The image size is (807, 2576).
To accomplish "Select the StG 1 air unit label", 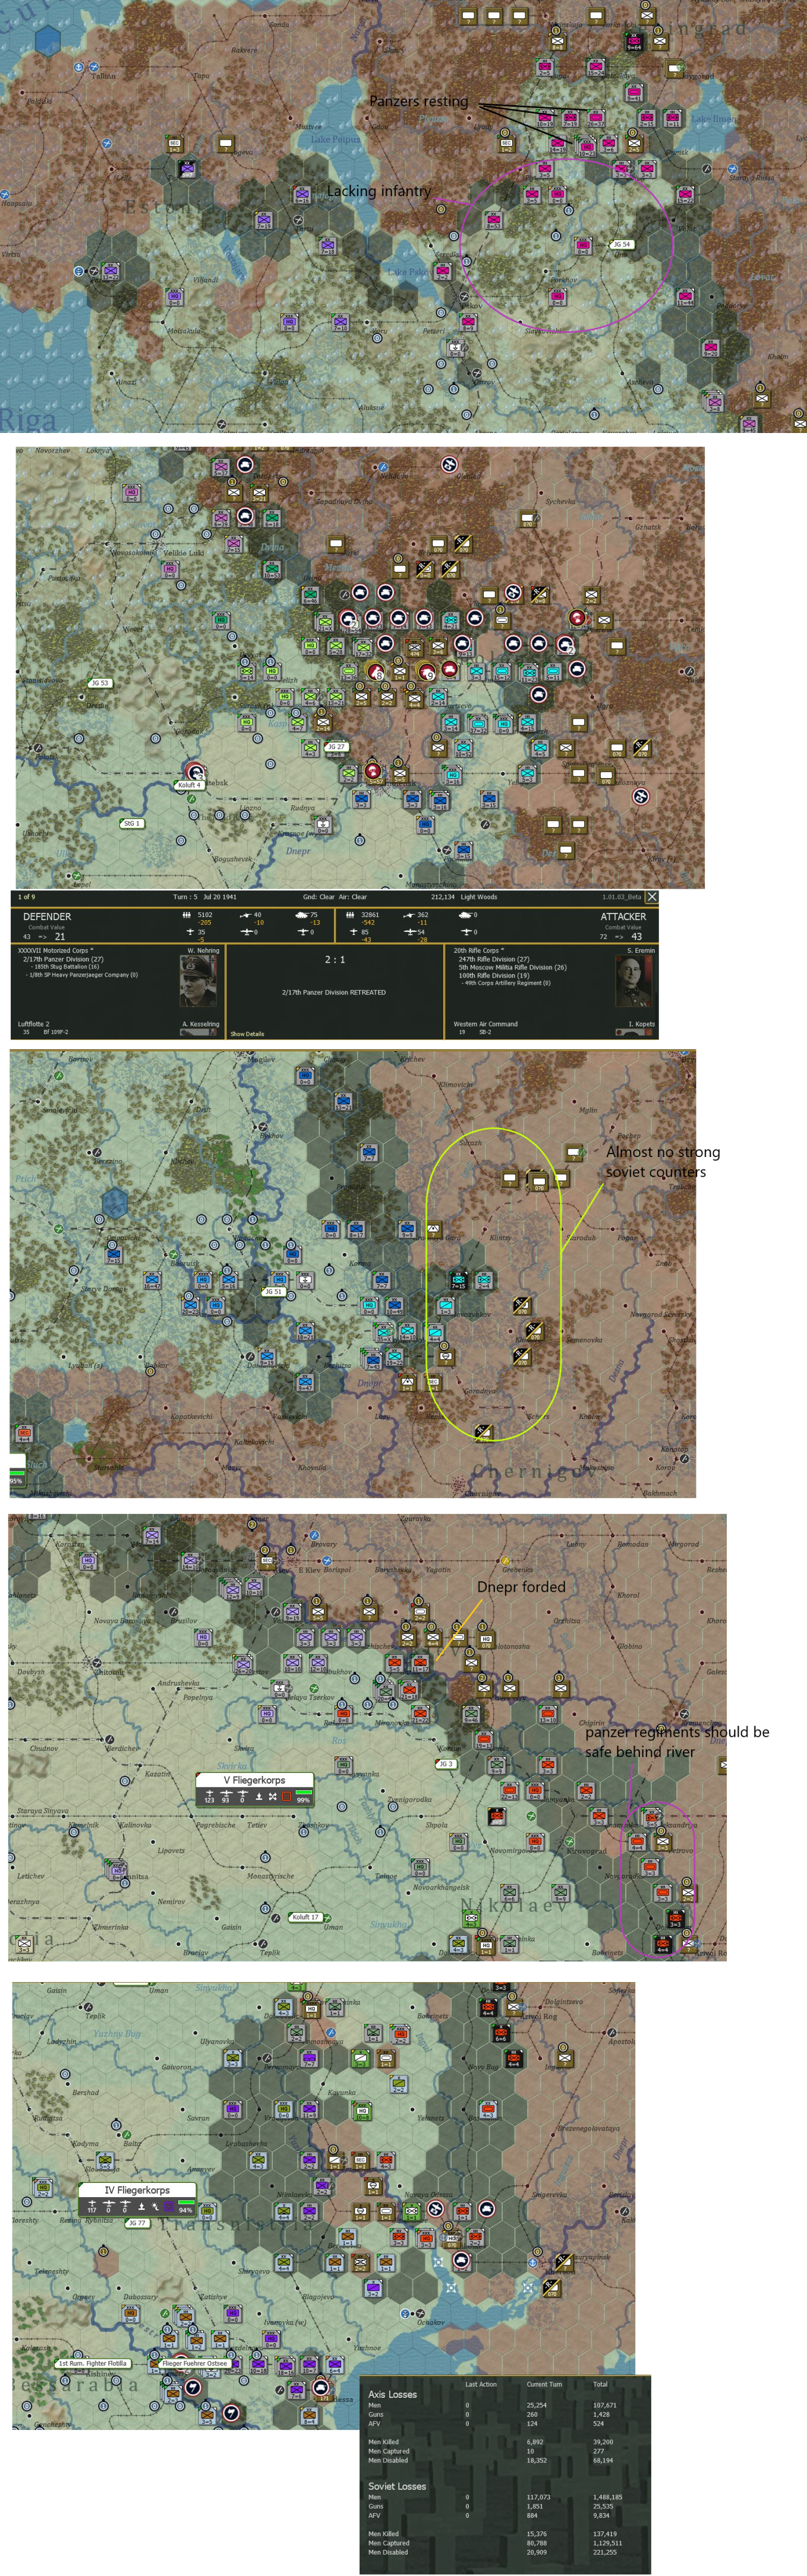I will (131, 824).
